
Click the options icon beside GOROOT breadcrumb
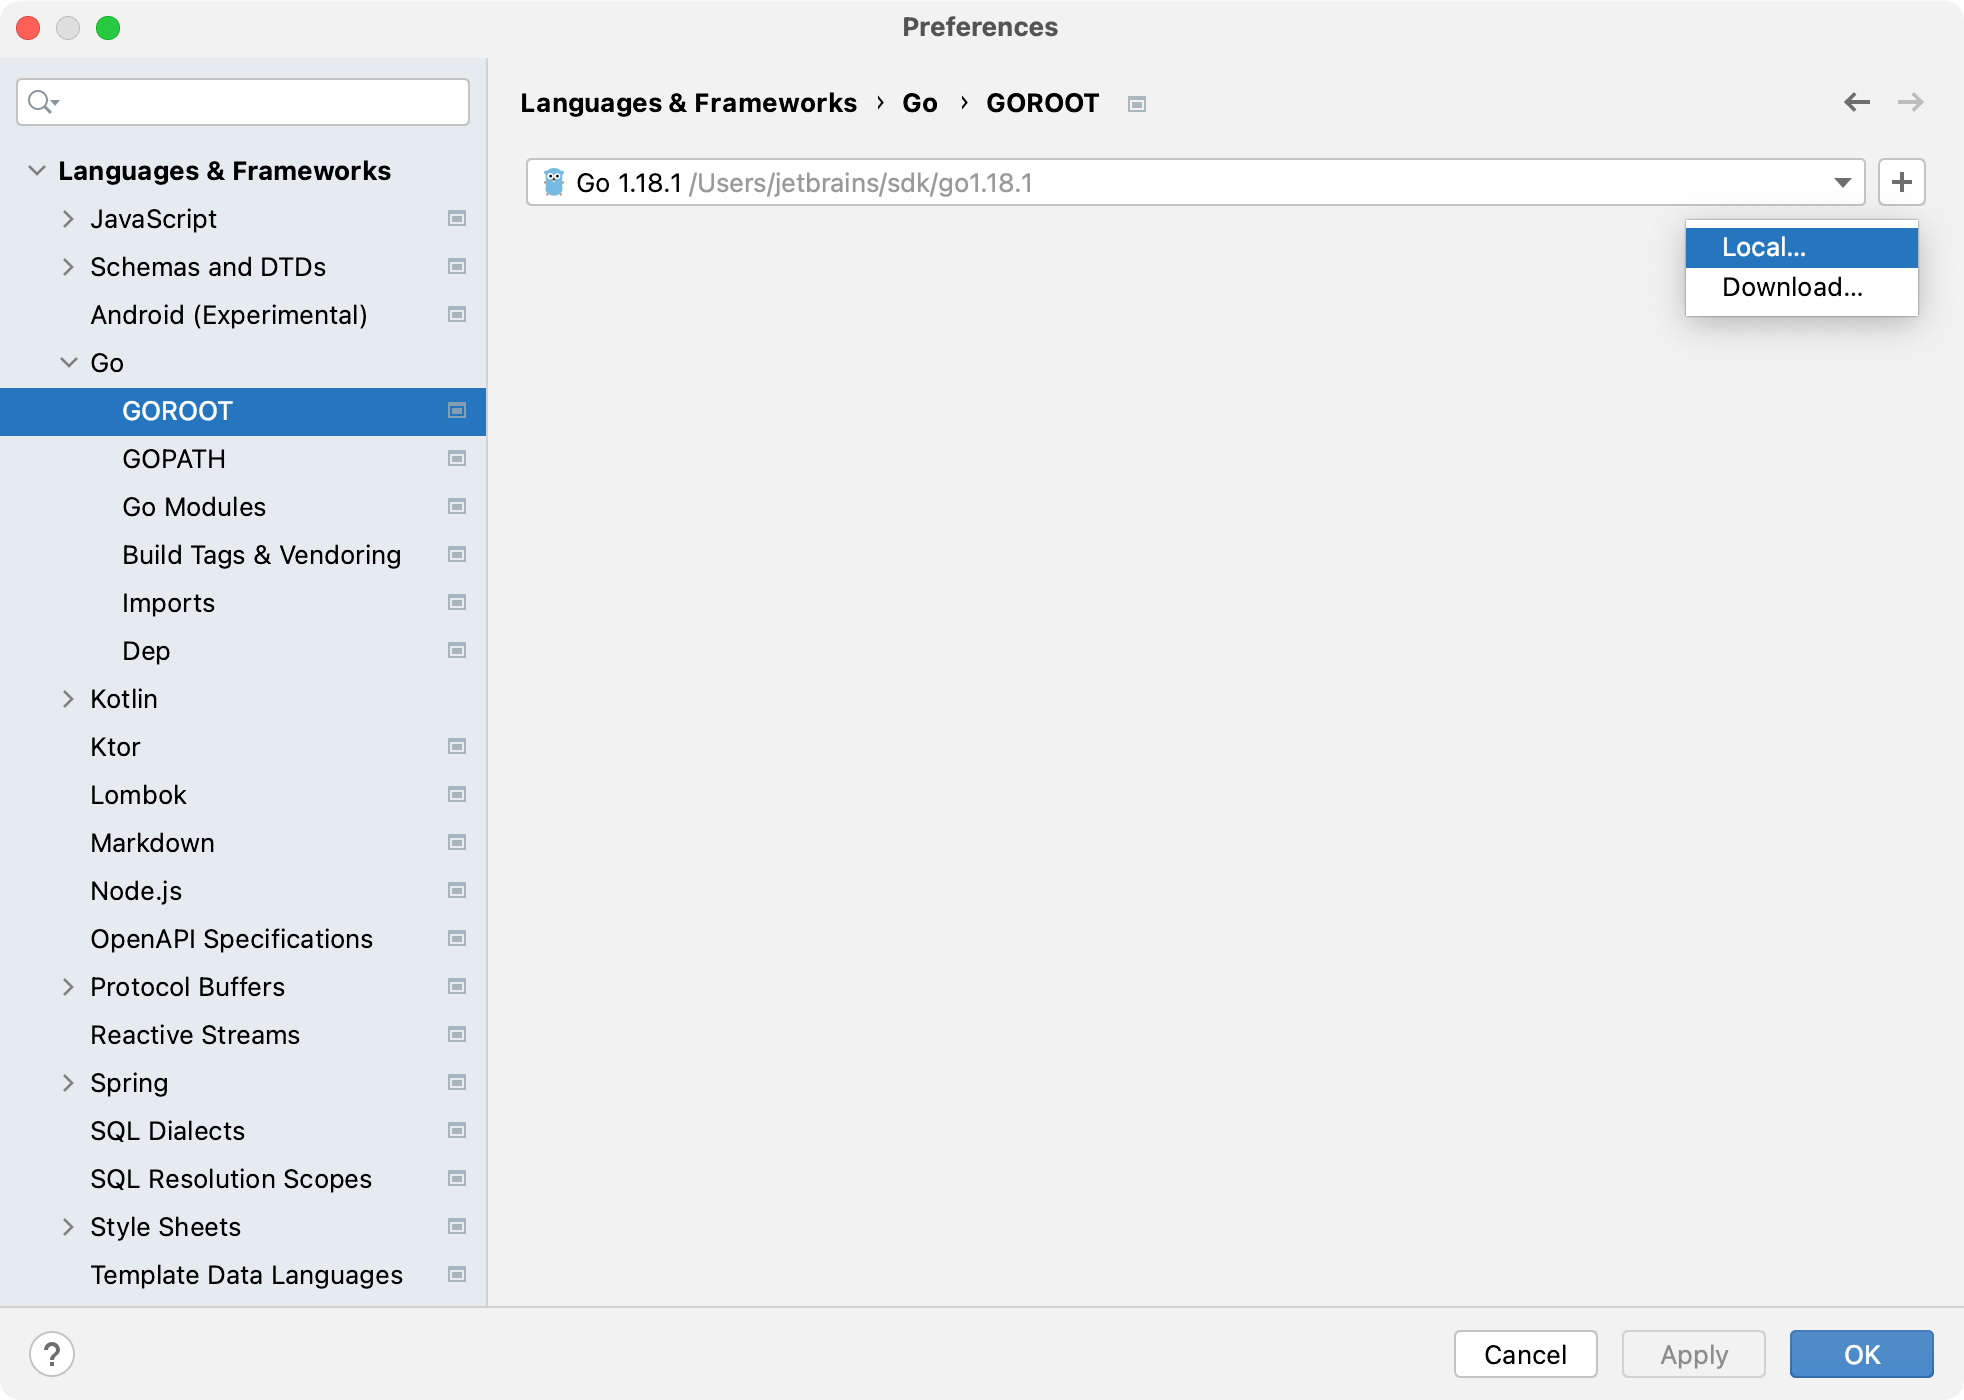tap(1136, 103)
